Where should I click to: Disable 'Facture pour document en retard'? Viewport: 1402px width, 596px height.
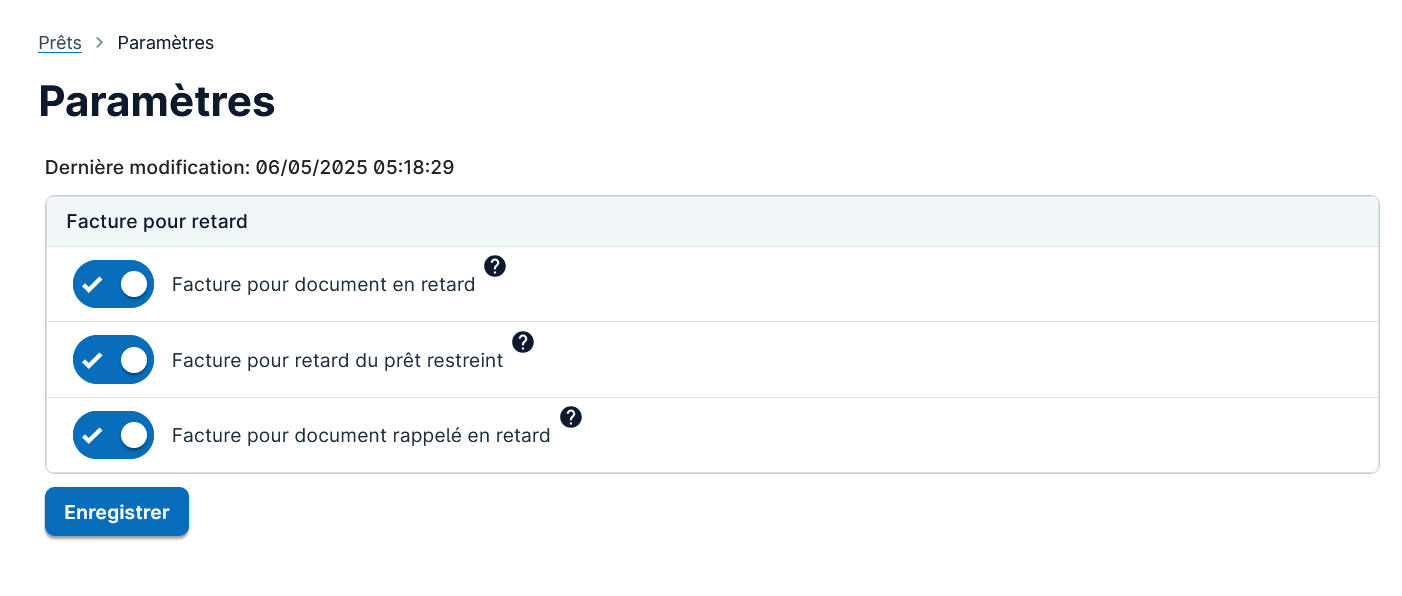click(113, 284)
